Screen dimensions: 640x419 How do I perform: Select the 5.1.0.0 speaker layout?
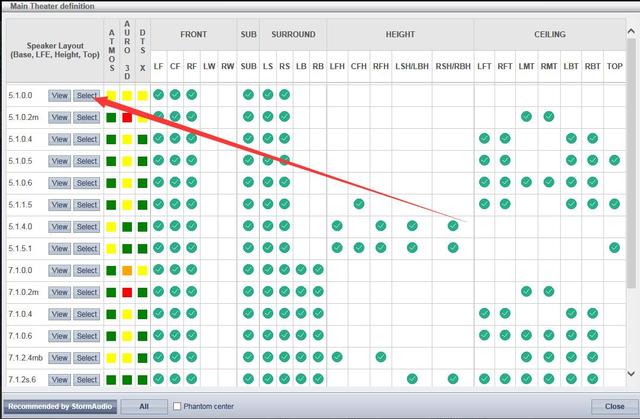[x=87, y=95]
